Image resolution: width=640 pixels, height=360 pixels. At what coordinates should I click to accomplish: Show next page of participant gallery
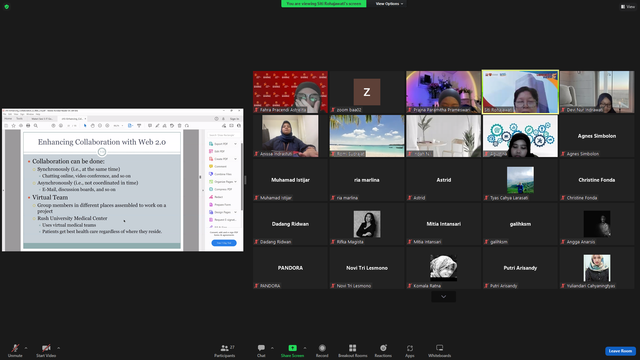pyautogui.click(x=444, y=297)
